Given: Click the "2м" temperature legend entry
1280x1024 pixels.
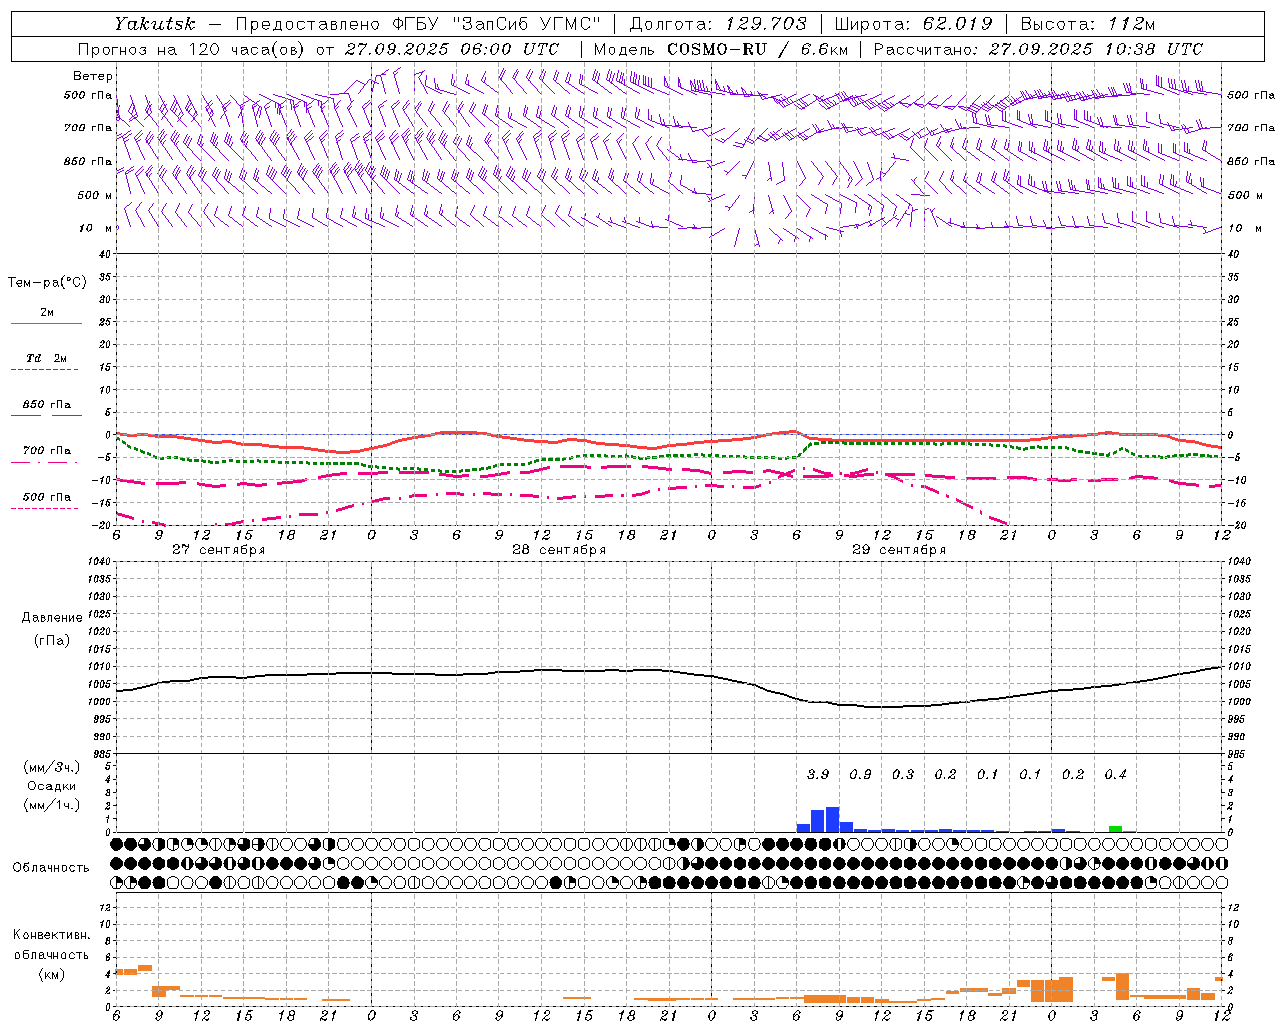Looking at the screenshot, I should point(46,313).
